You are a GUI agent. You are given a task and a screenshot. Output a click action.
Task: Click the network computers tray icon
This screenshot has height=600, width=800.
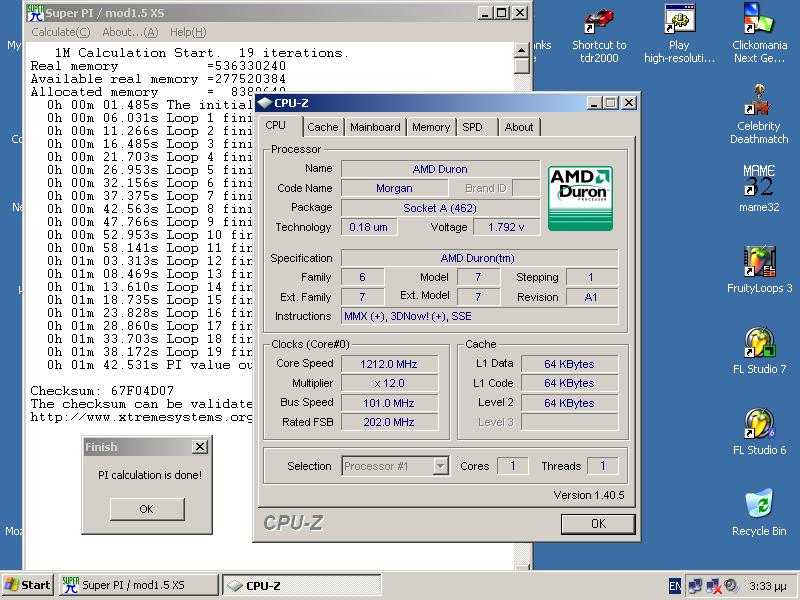[x=695, y=586]
